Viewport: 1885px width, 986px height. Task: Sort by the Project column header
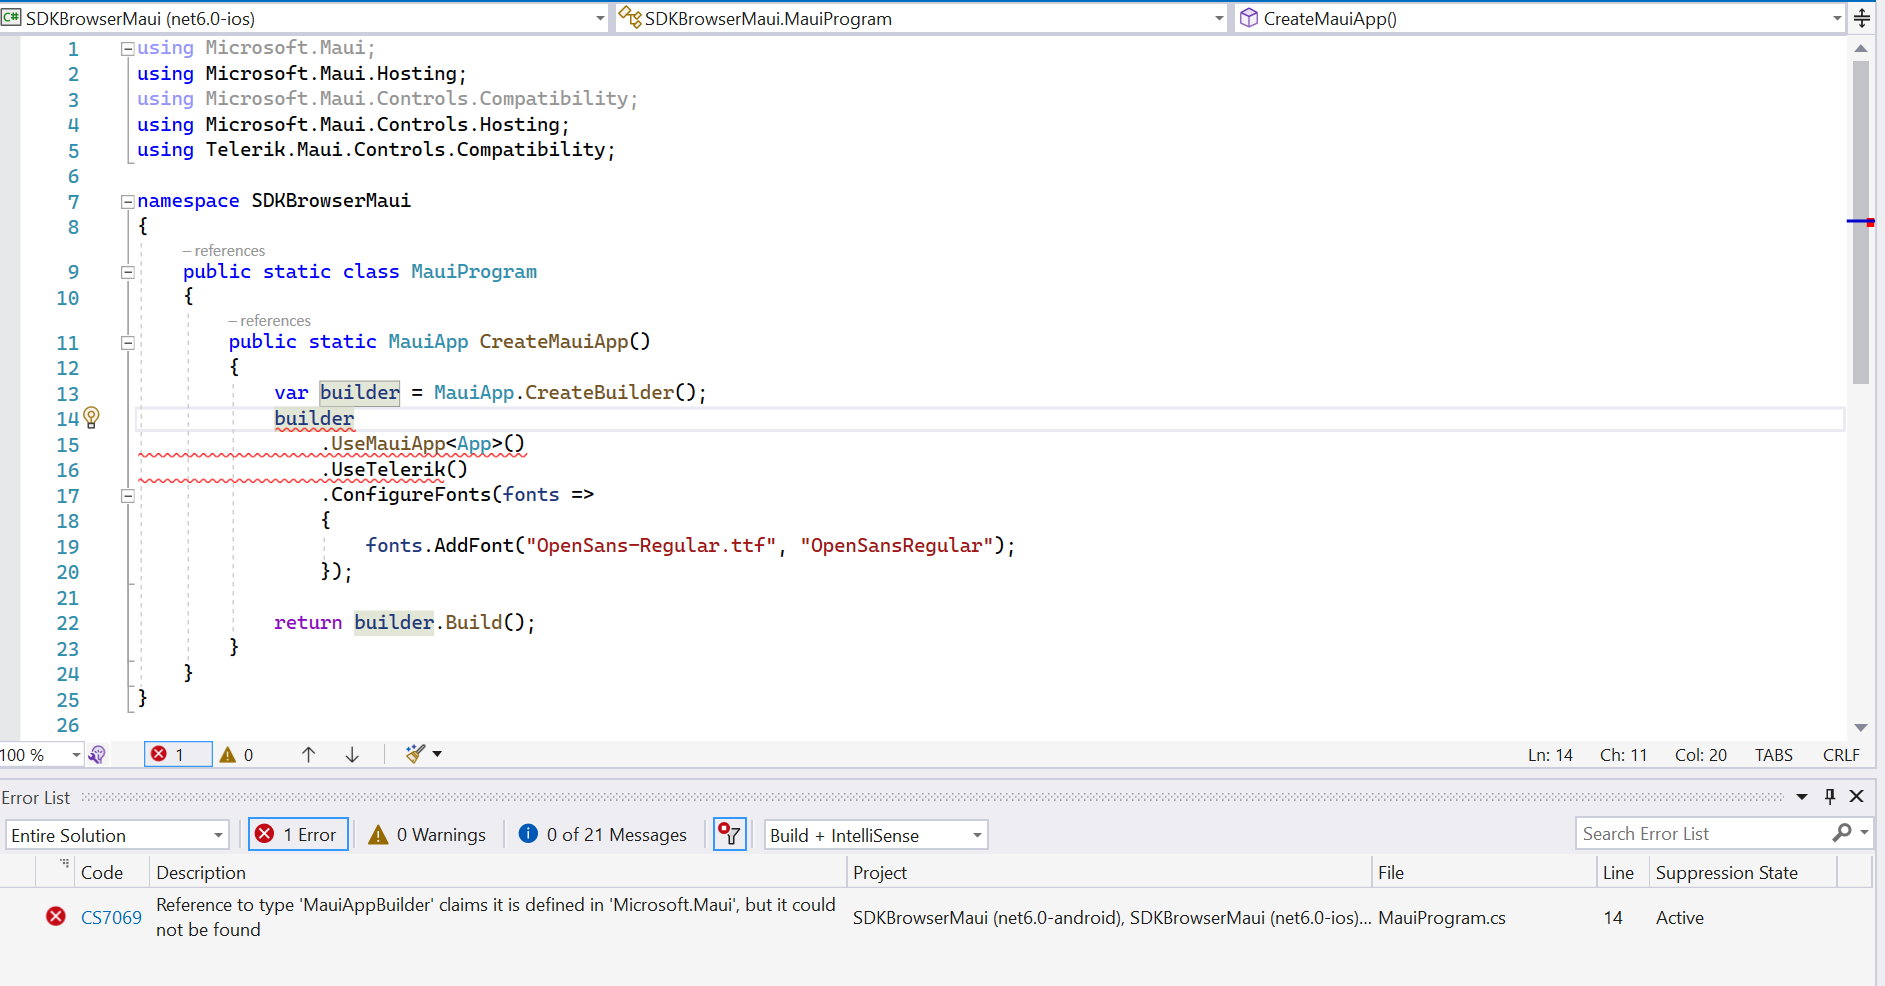880,873
